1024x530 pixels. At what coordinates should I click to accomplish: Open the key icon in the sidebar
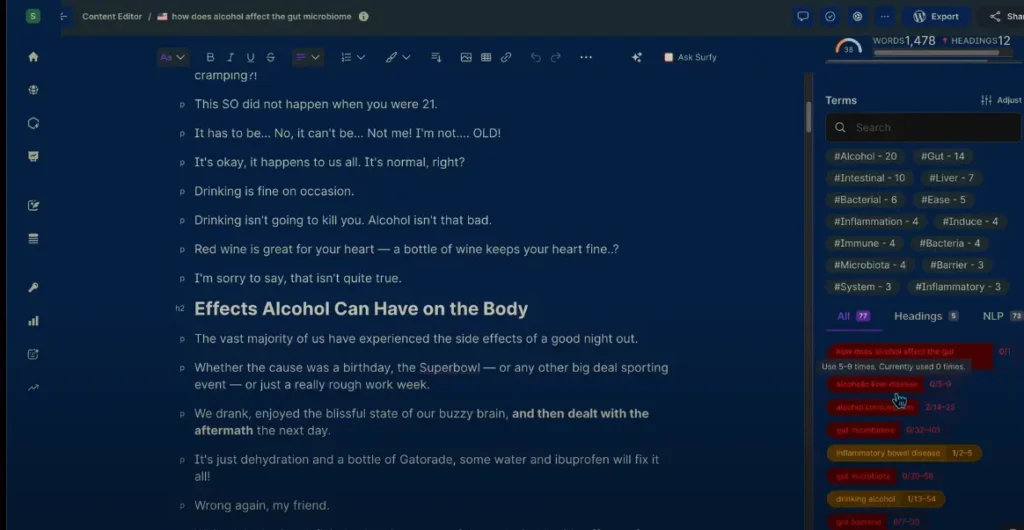coord(33,288)
